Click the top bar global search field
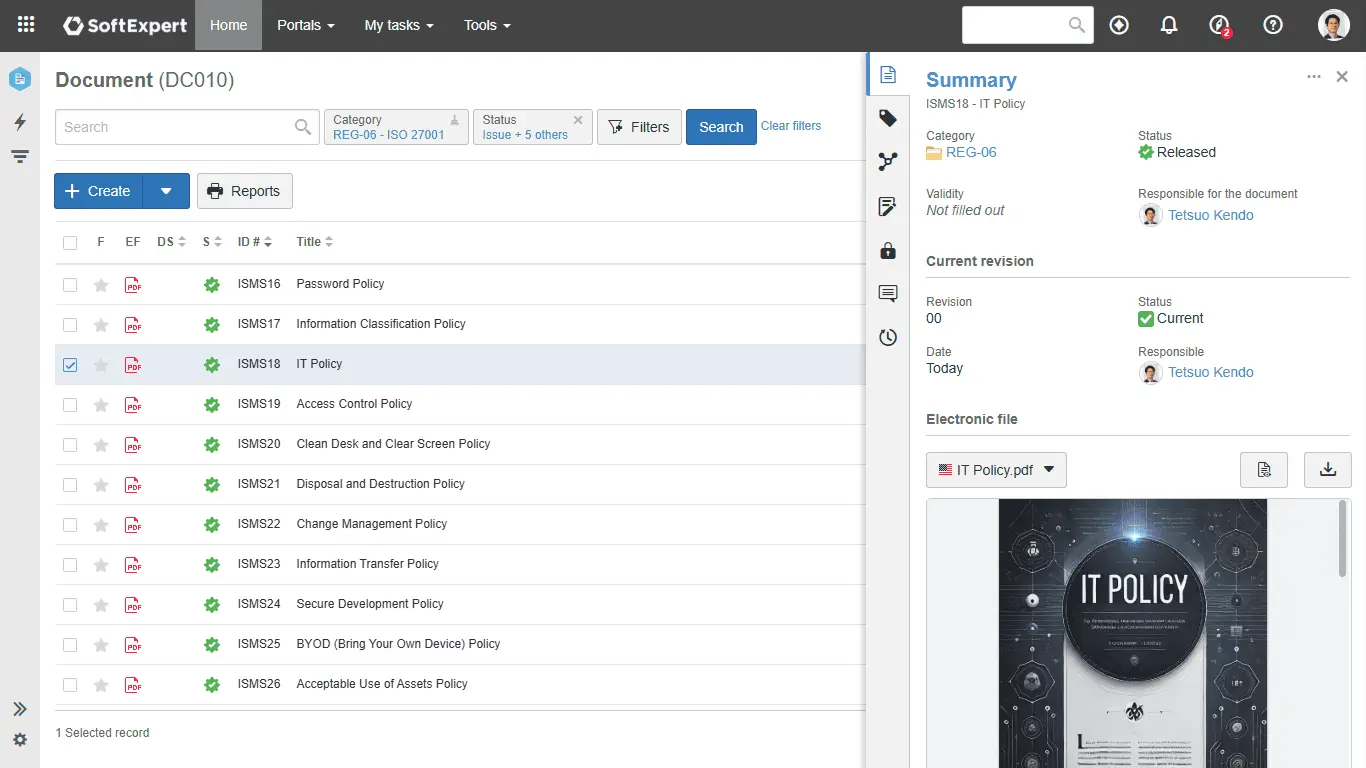Screen dimensions: 1366x768 click(x=1028, y=25)
